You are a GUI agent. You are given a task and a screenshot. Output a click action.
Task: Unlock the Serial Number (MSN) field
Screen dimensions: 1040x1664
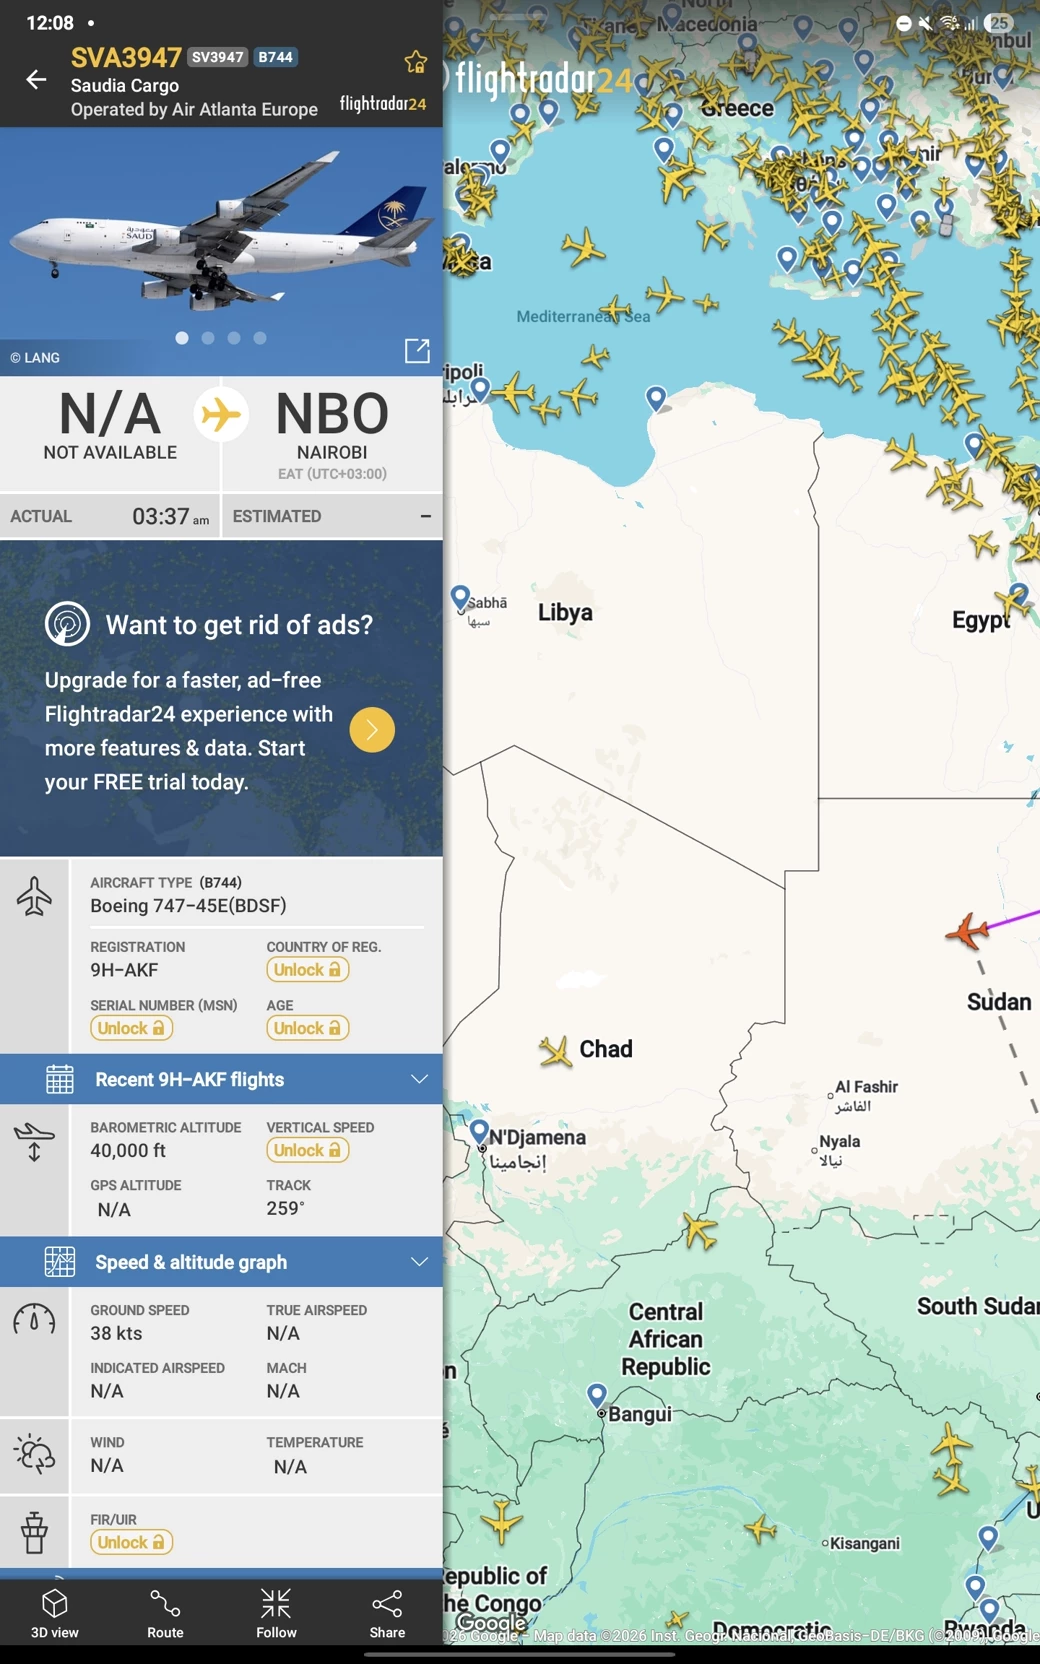[x=131, y=1028]
